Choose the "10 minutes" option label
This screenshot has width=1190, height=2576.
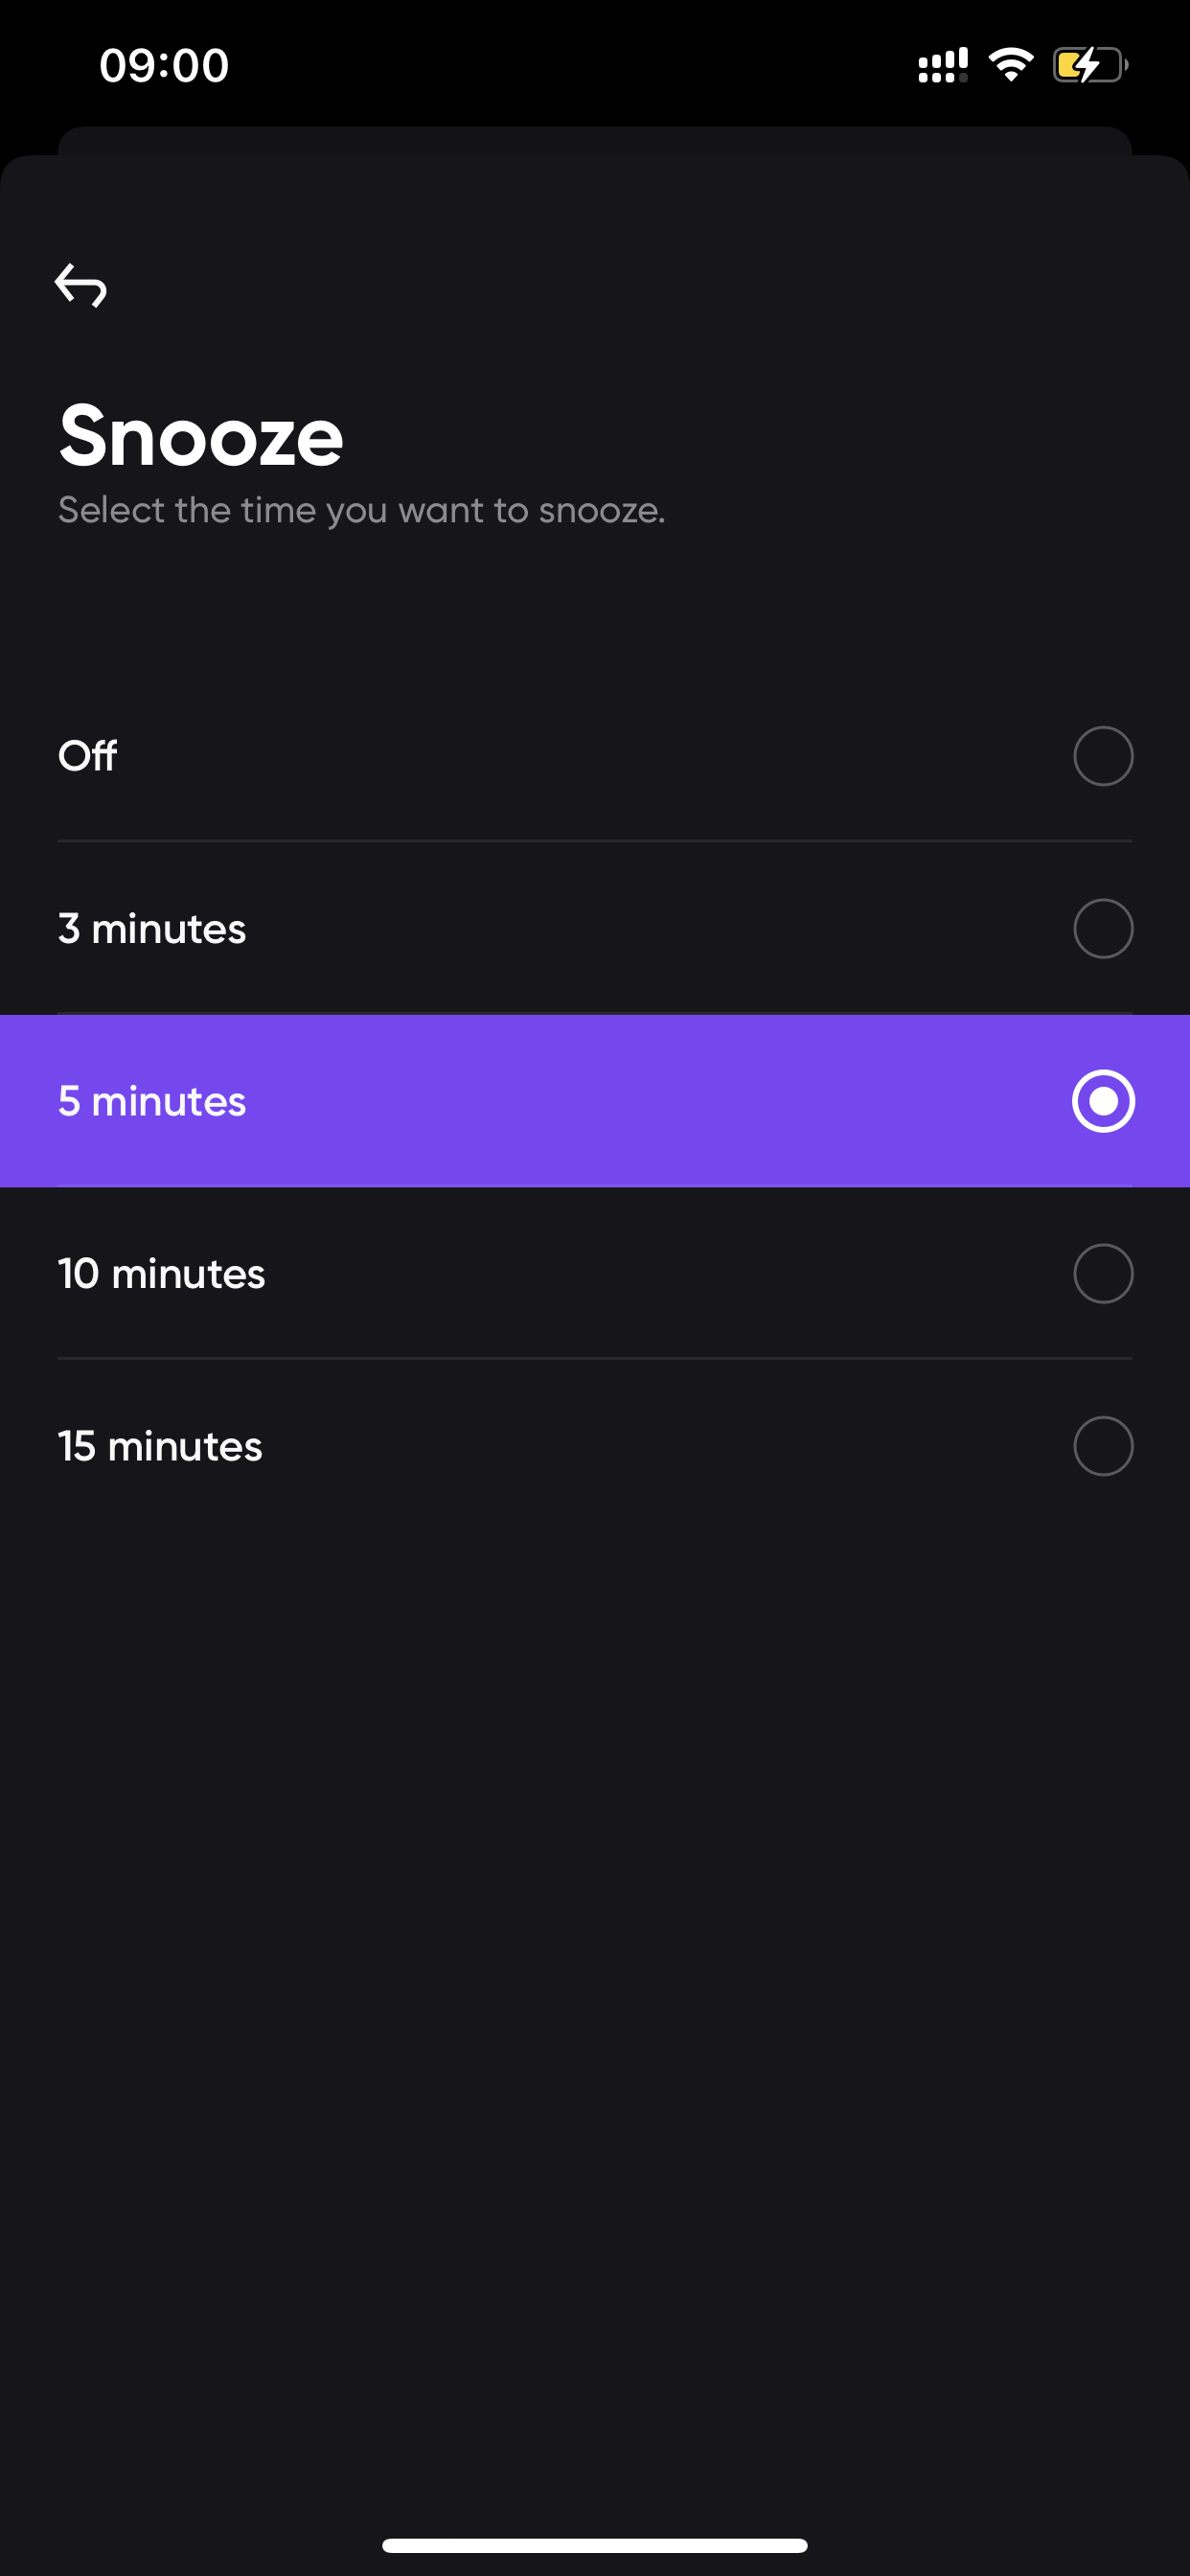click(162, 1273)
